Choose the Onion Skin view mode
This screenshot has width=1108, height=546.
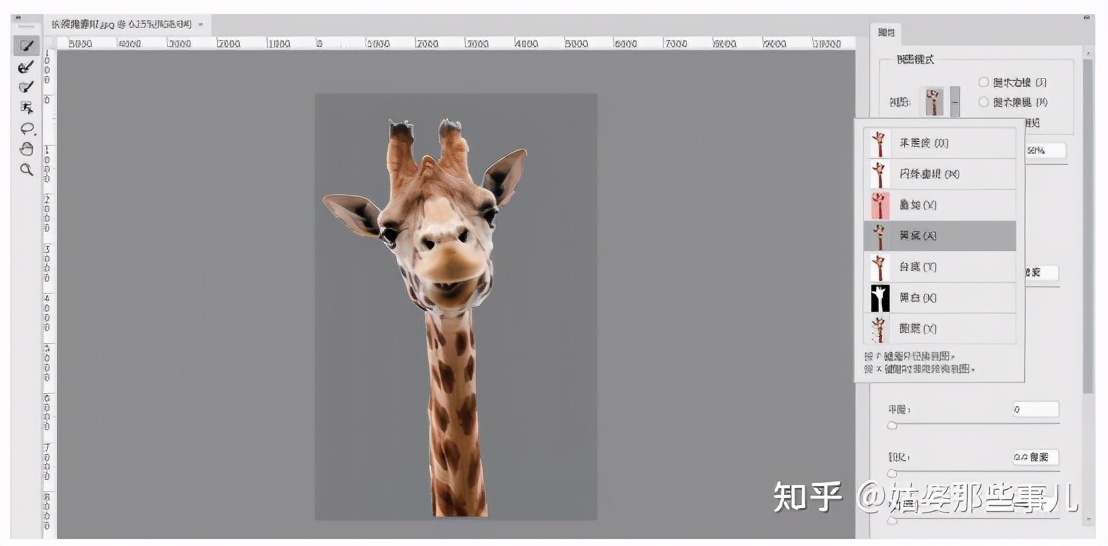[940, 143]
